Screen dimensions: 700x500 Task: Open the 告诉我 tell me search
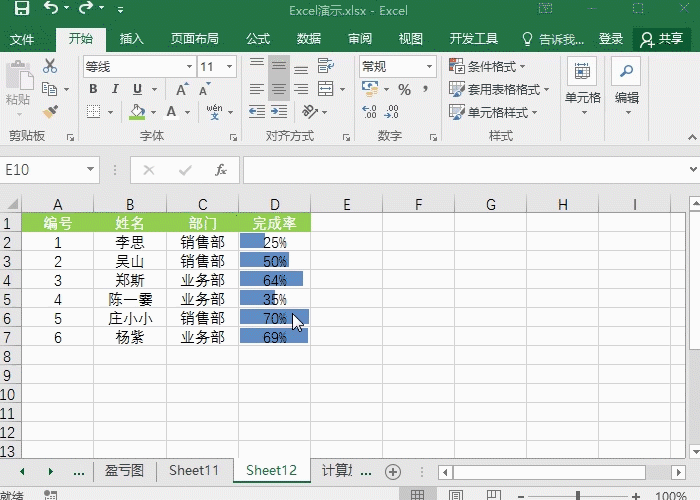[553, 39]
